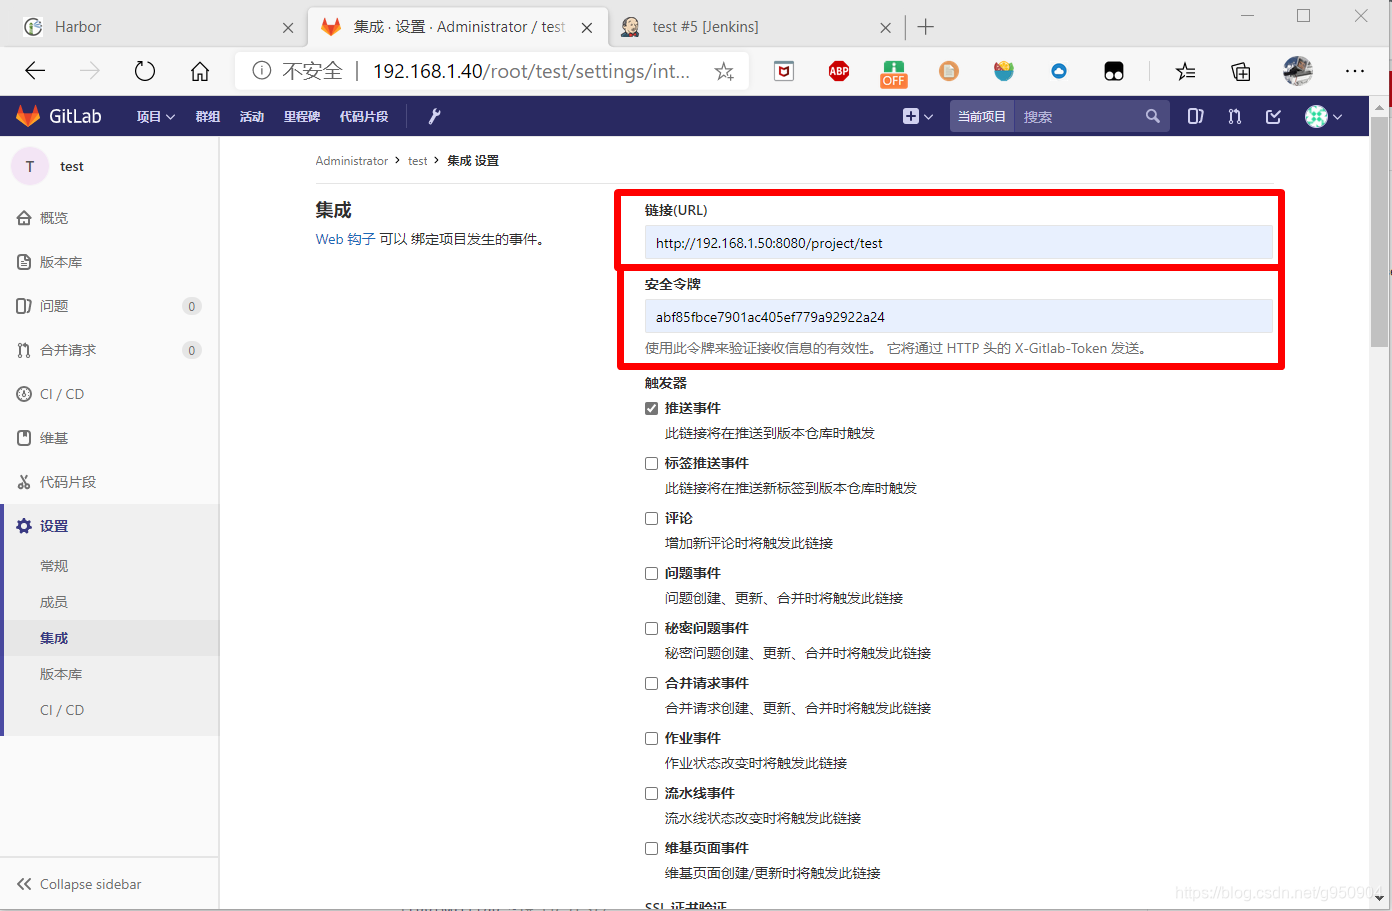Click the 代码片段 snippets sidebar icon

pos(23,481)
